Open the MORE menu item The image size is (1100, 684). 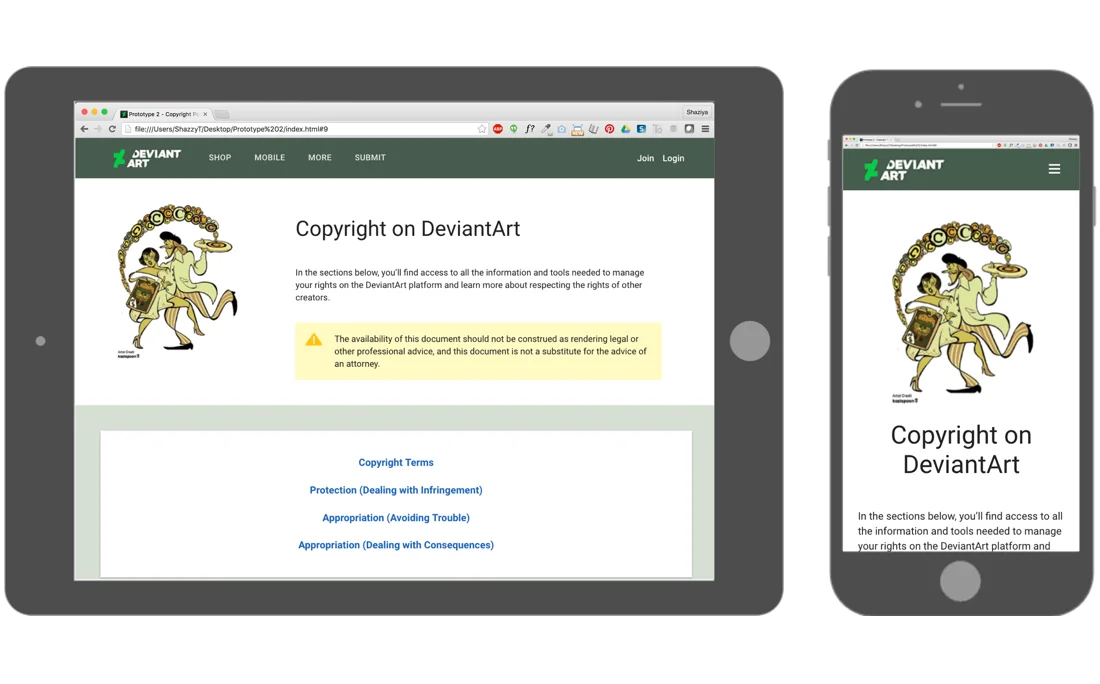coord(320,158)
